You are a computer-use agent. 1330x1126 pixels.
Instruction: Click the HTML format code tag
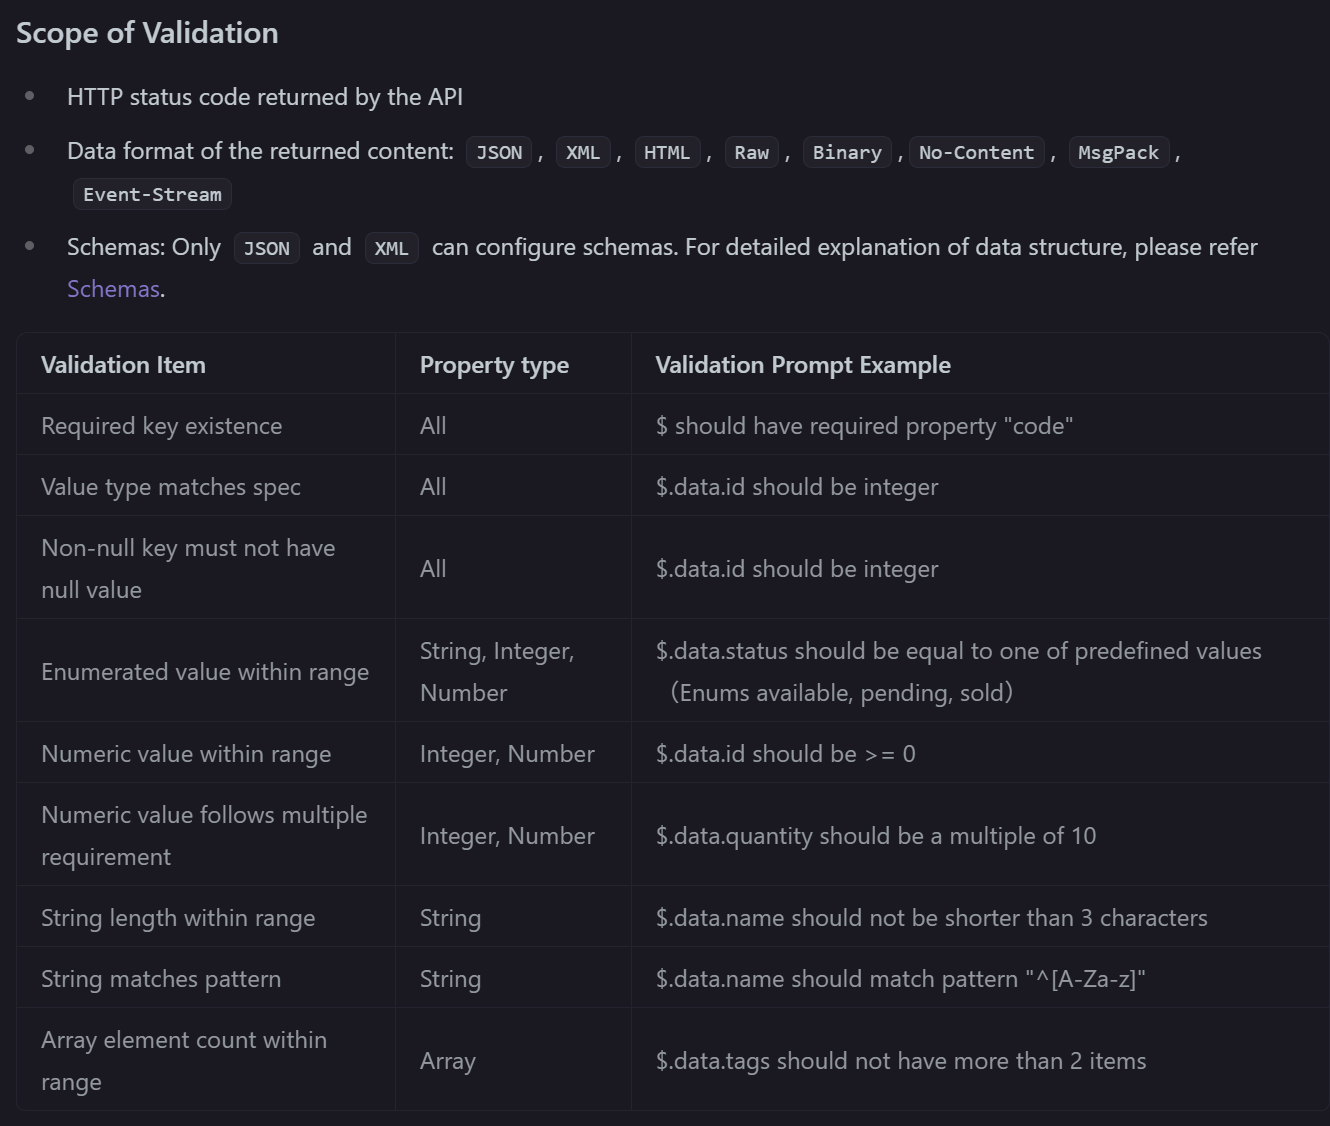point(667,152)
